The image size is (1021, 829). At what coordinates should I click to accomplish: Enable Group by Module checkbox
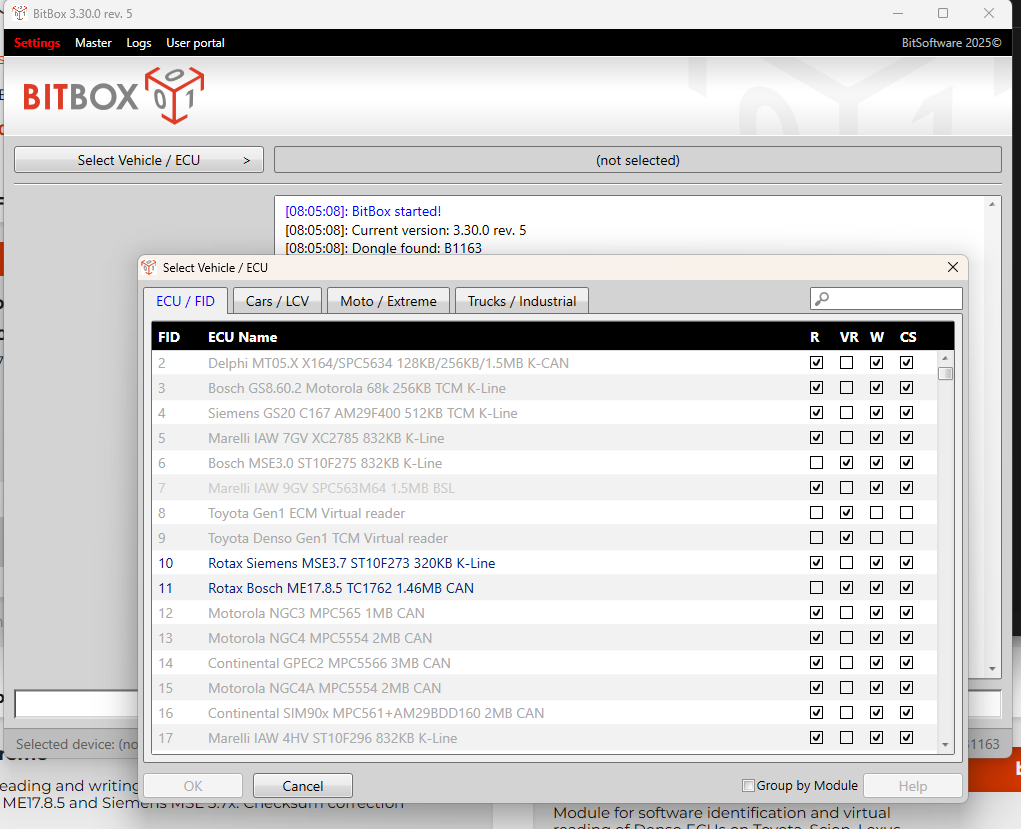(x=748, y=786)
